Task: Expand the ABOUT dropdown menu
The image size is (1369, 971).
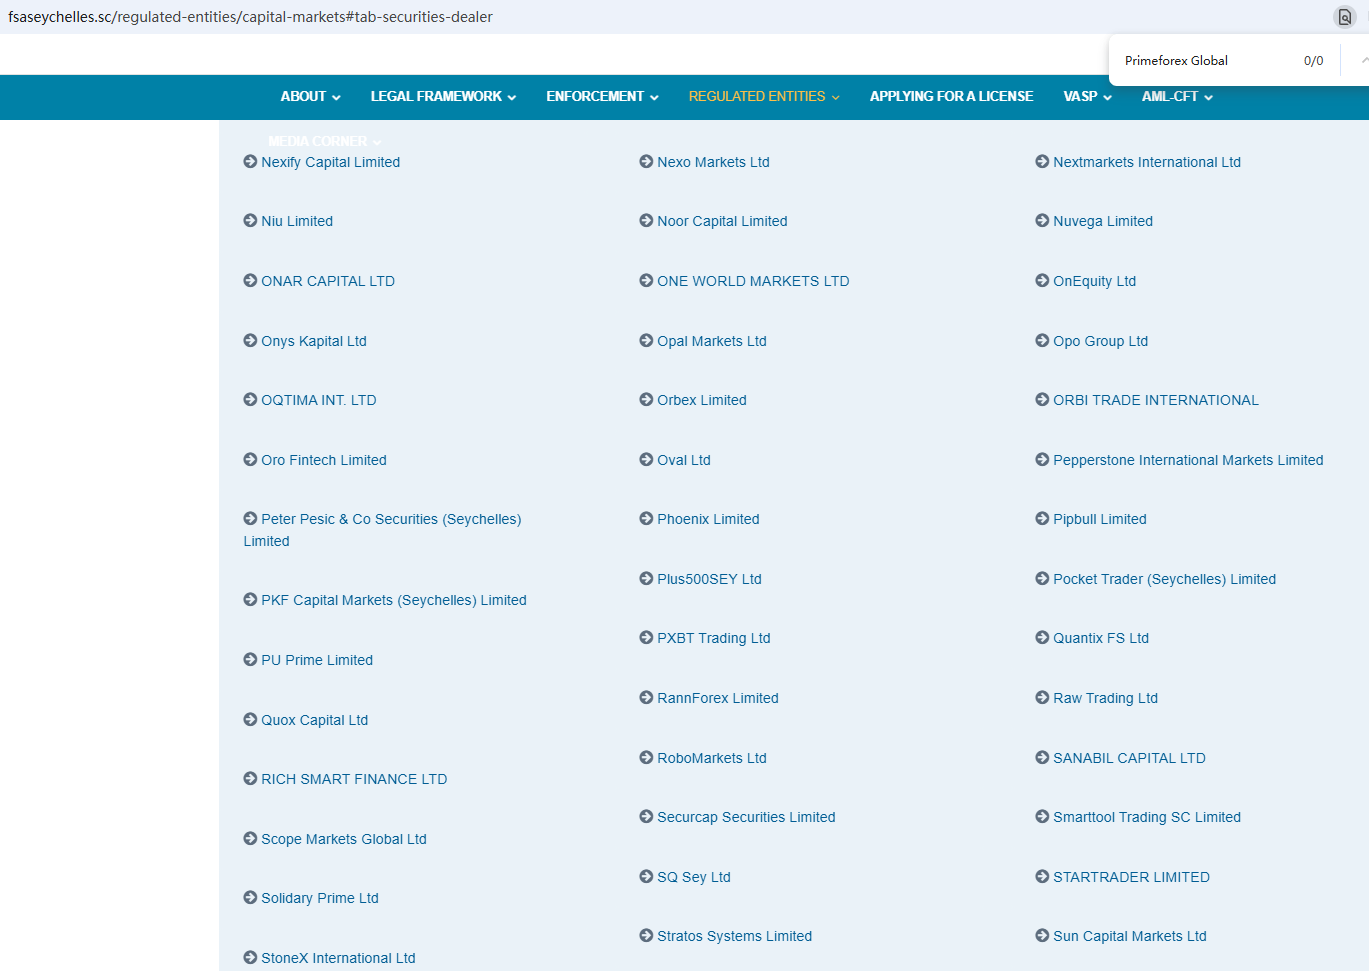Action: coord(310,96)
